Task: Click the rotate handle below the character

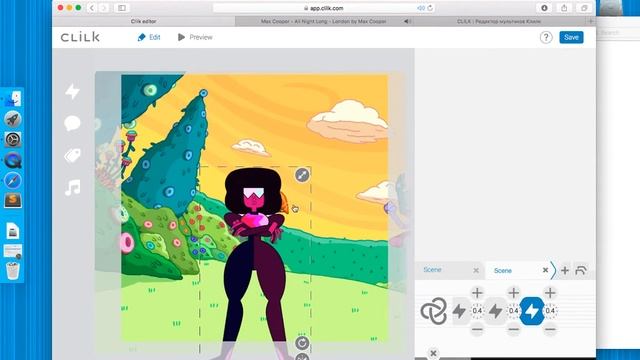Action: (x=302, y=343)
